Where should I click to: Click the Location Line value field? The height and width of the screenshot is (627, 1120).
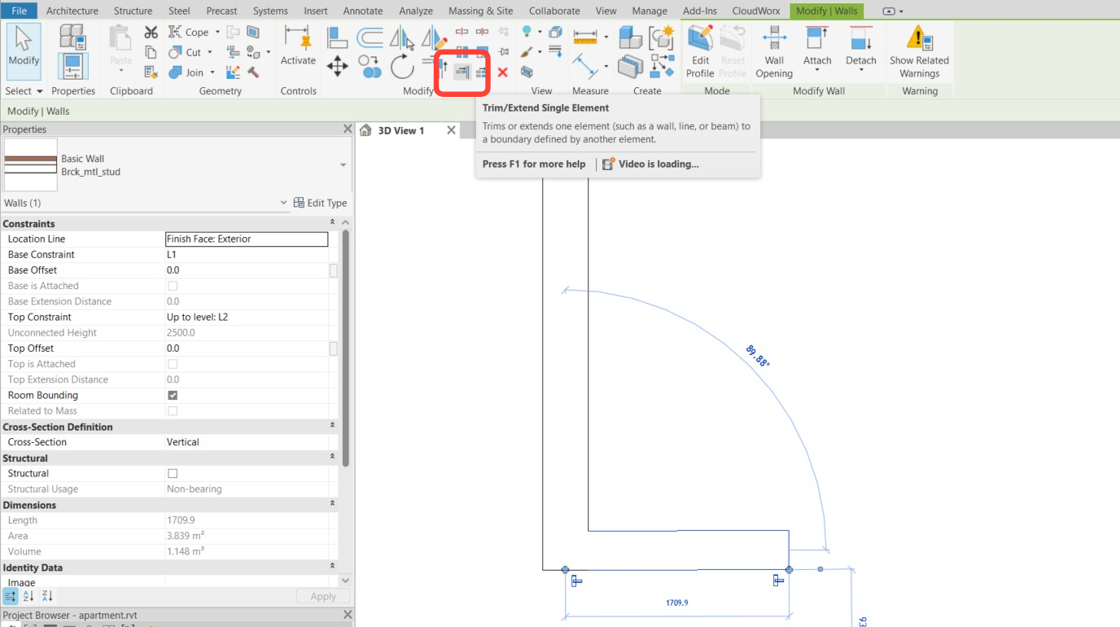click(x=246, y=239)
